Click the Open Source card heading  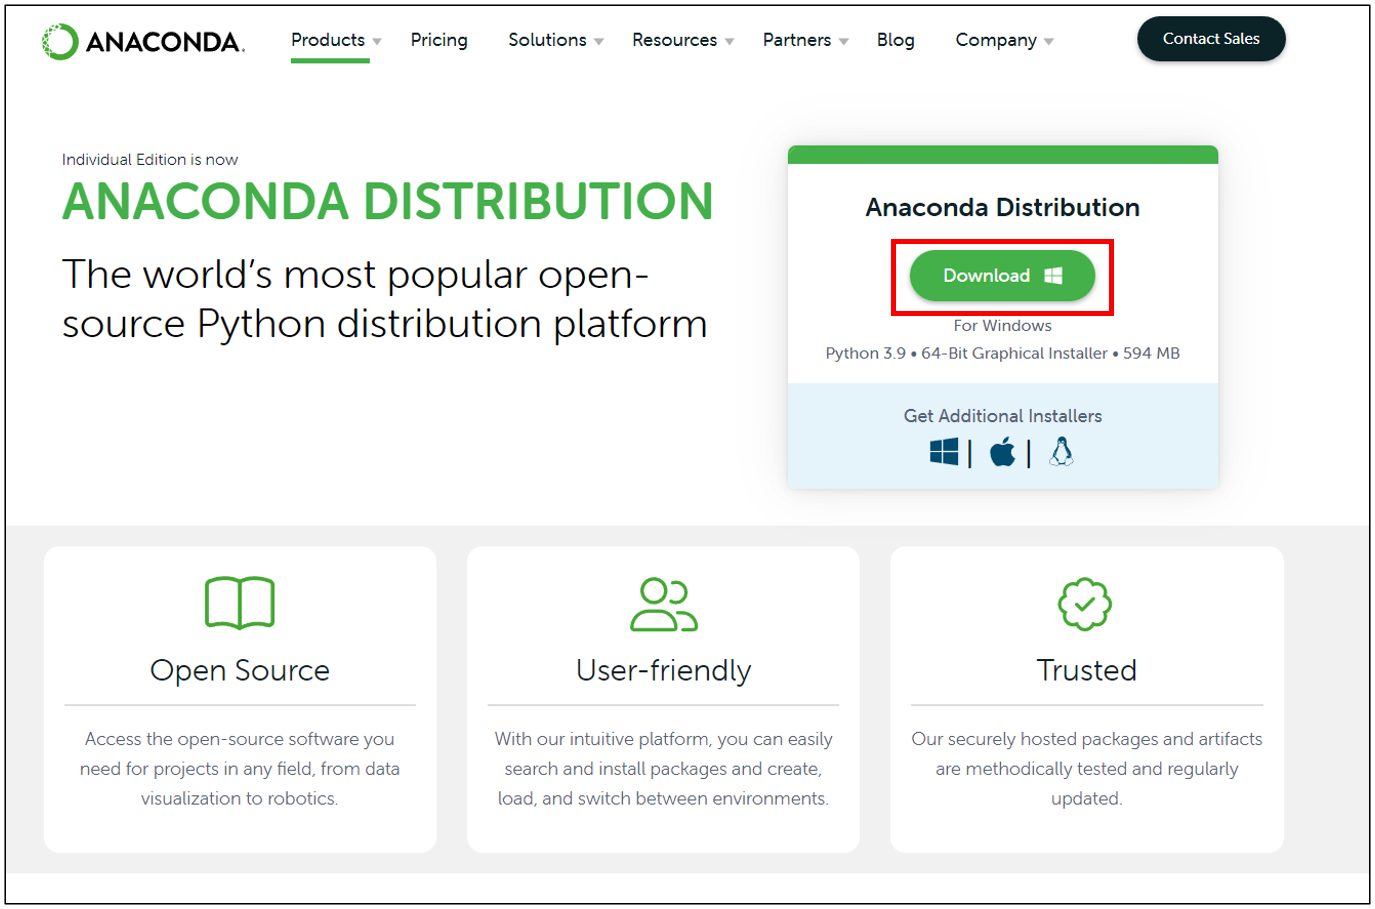[x=240, y=670]
